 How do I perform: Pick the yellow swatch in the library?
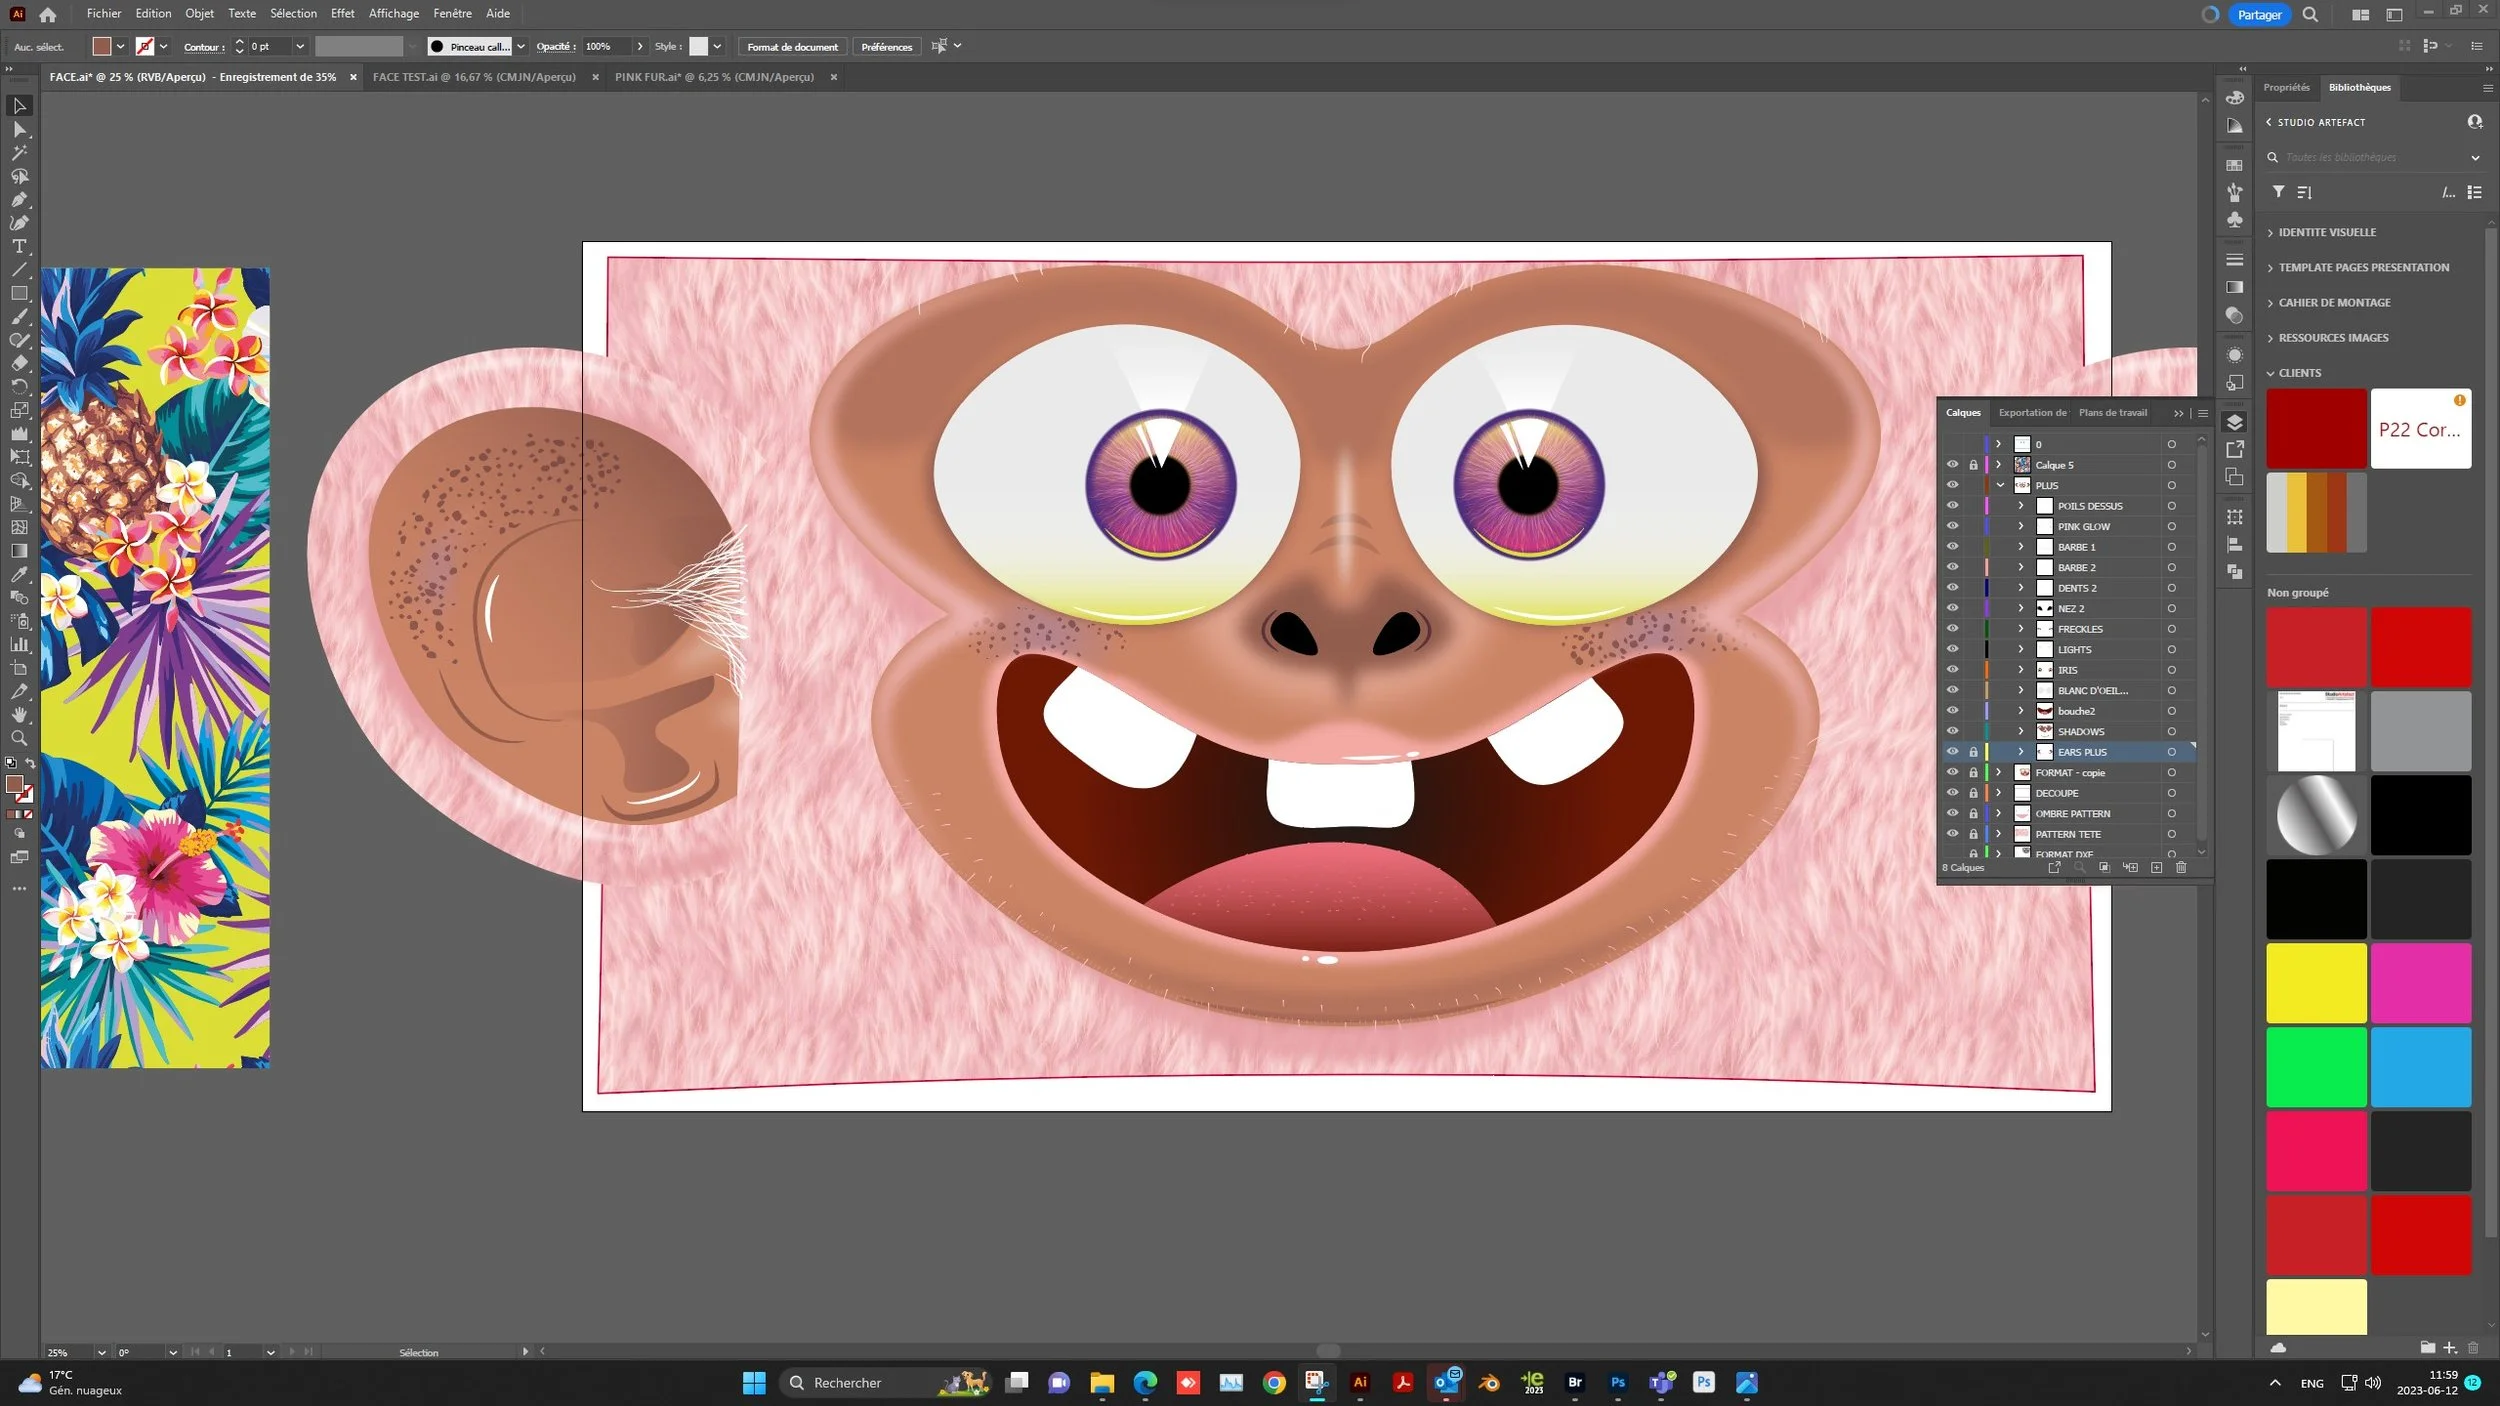click(2315, 983)
